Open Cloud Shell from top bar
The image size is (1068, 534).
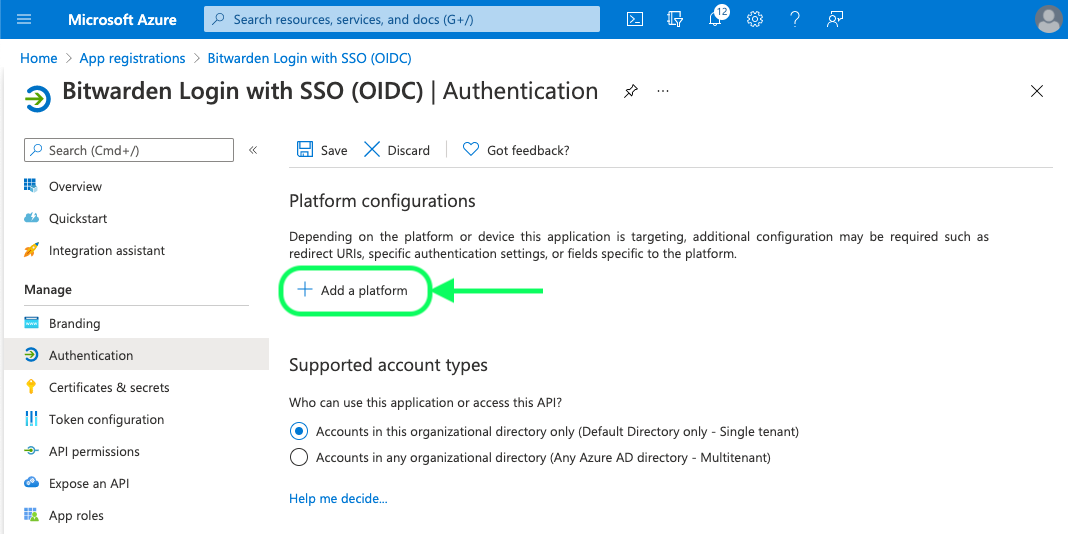635,19
